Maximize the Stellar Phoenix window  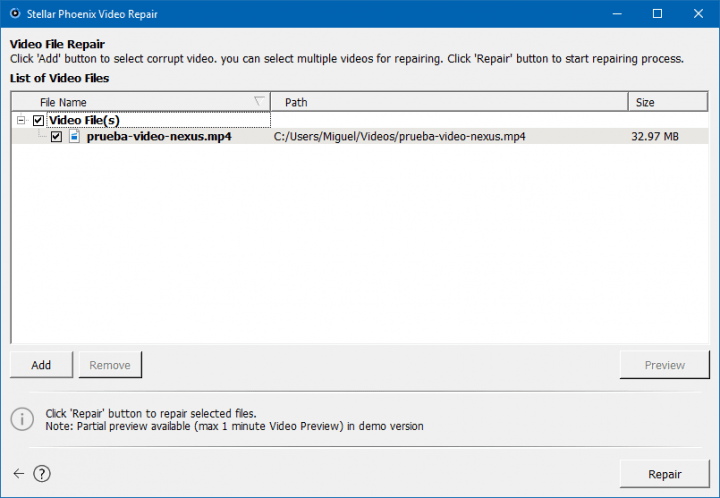click(658, 14)
